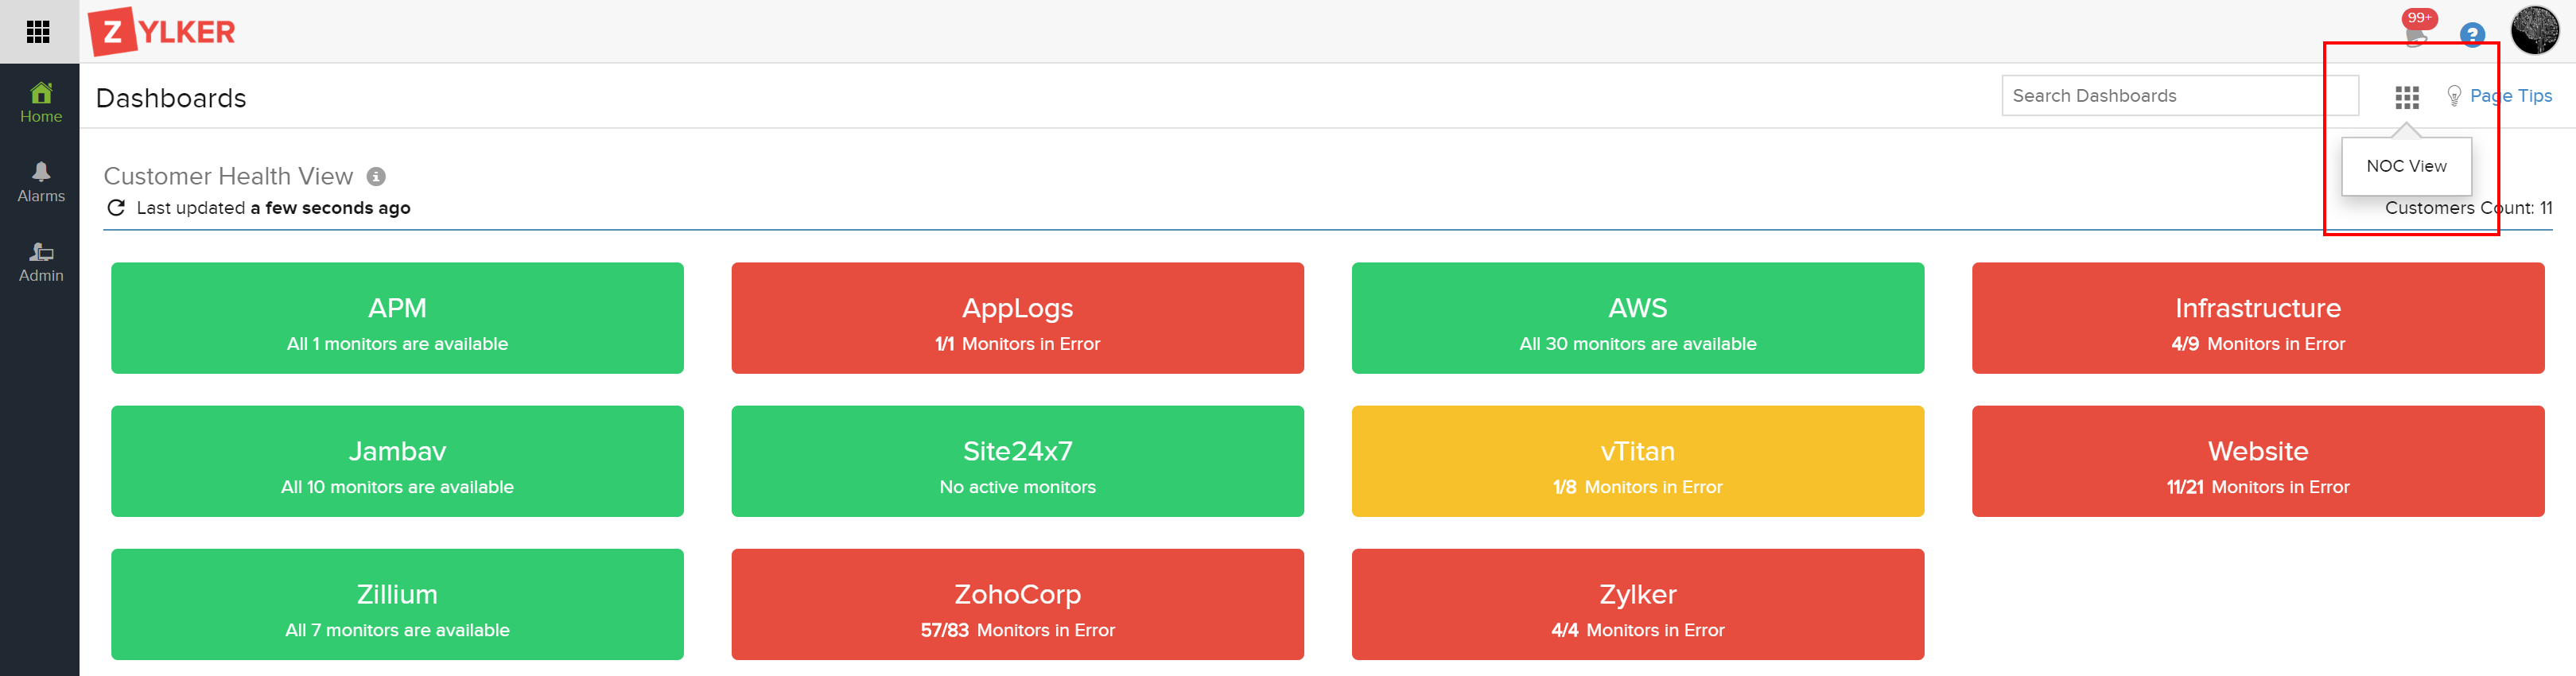This screenshot has height=676, width=2576.
Task: Open the ZohoCorp 57/83 monitors tile
Action: point(1017,604)
